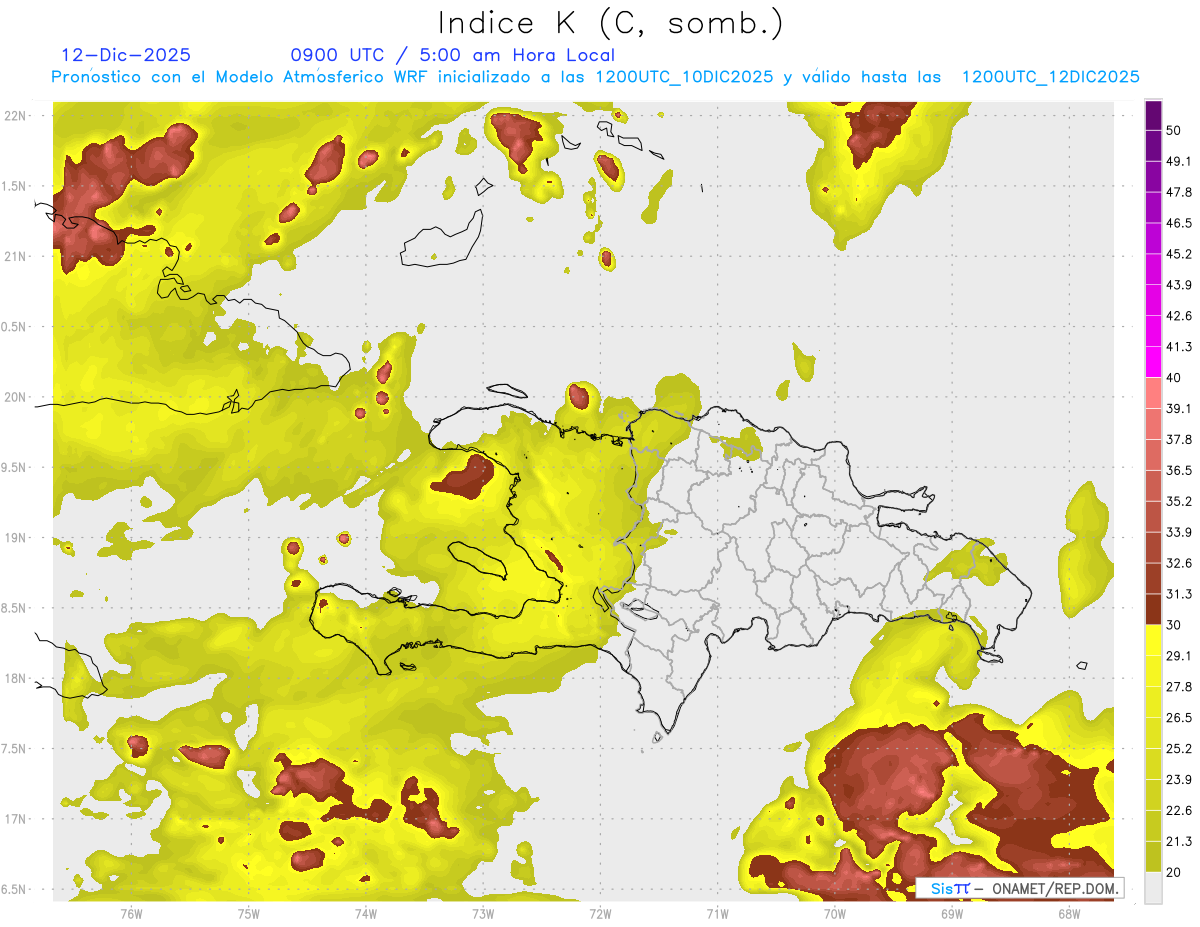Click the "21N" latitude label

tap(15, 256)
